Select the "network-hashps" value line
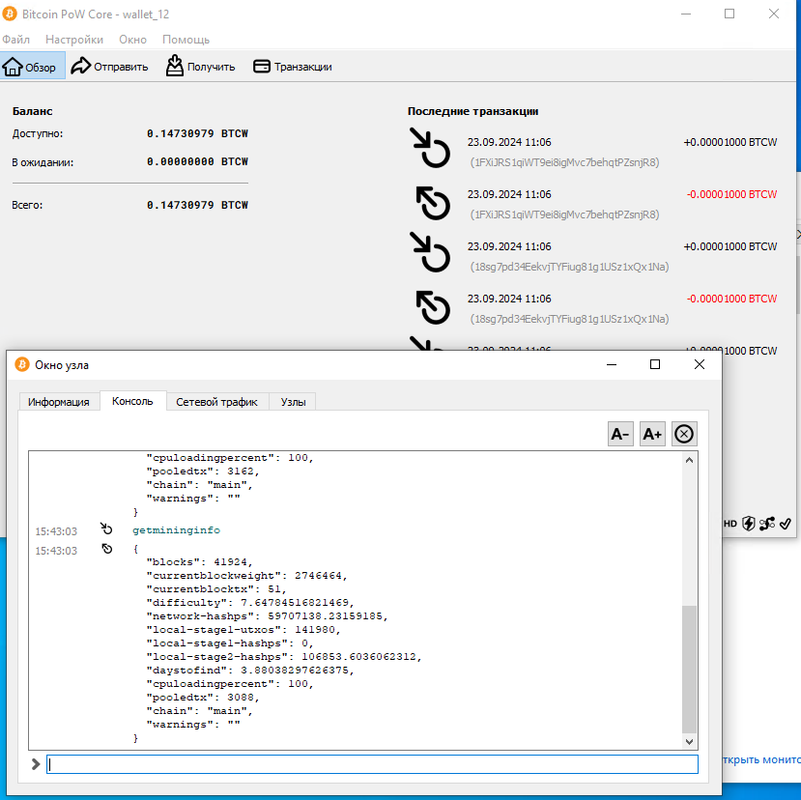Viewport: 801px width, 800px height. [x=267, y=616]
